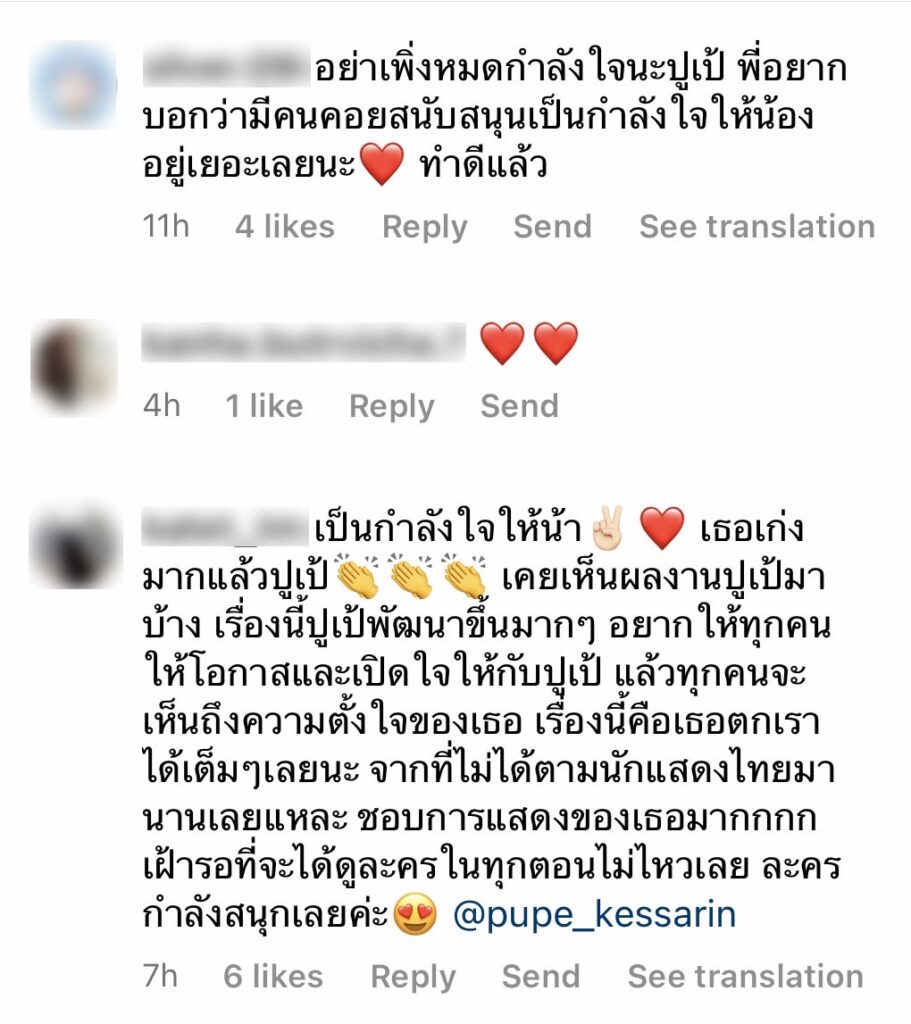Open third commenter's blurred username

225,529
